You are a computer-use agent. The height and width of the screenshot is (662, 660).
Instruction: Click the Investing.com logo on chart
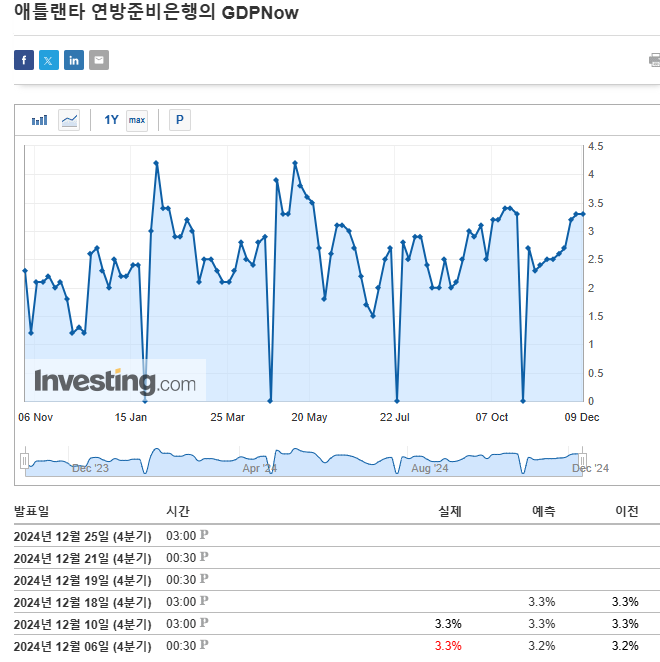pyautogui.click(x=115, y=381)
